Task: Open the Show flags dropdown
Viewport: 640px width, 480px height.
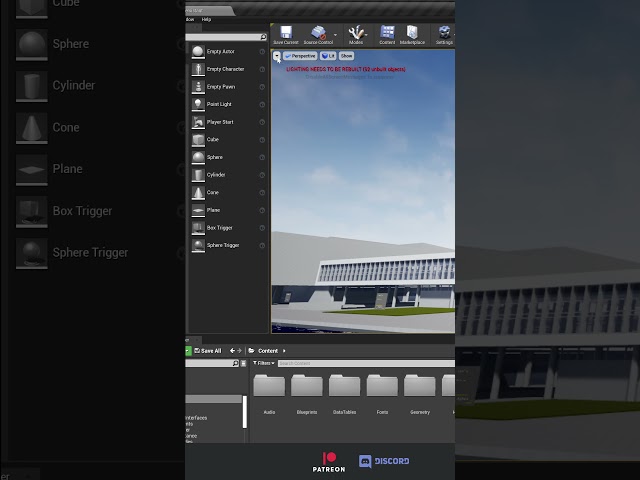Action: 347,56
